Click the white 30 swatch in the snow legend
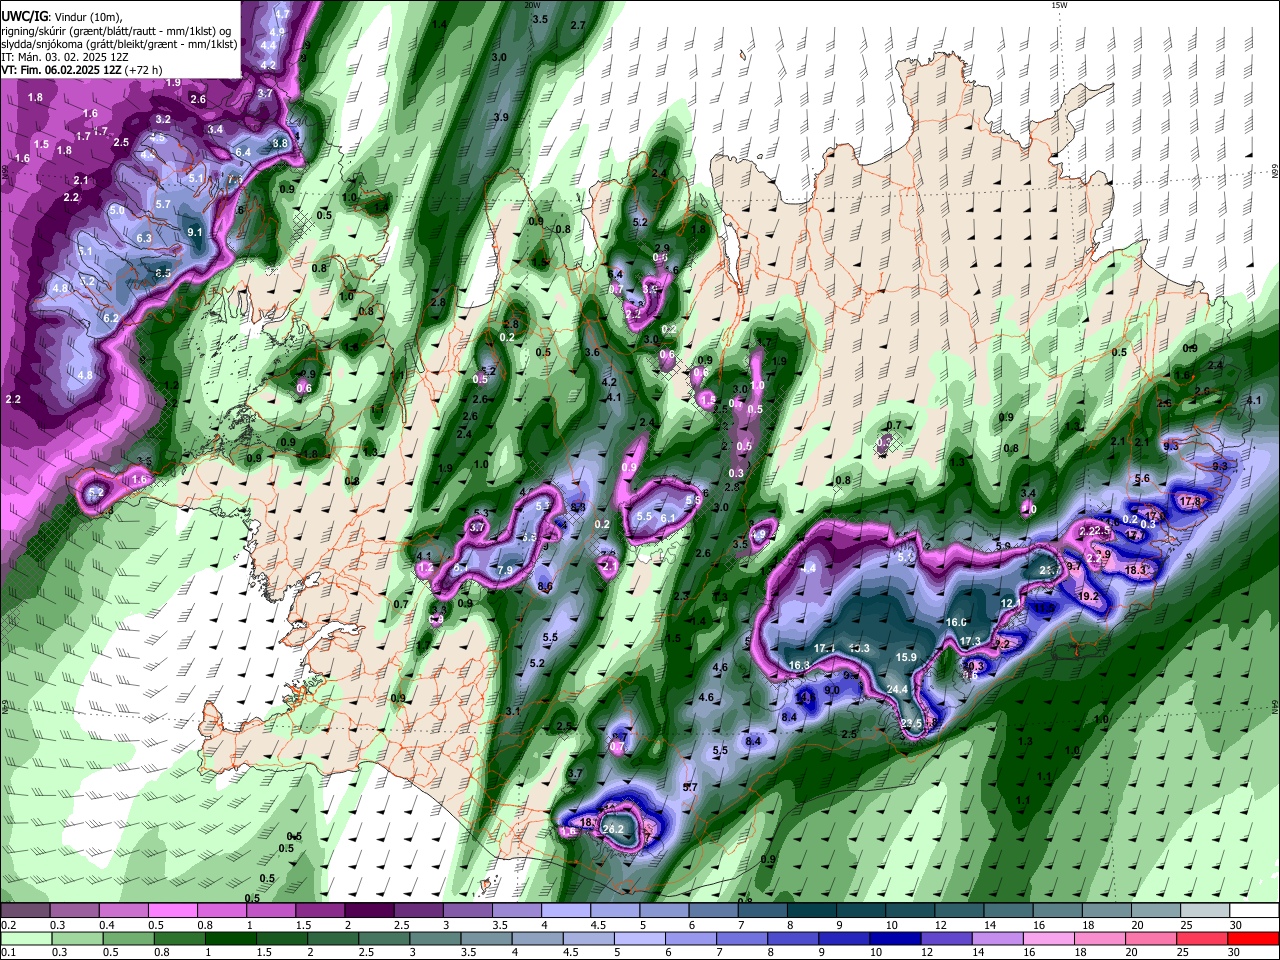The height and width of the screenshot is (960, 1280). pyautogui.click(x=1254, y=910)
